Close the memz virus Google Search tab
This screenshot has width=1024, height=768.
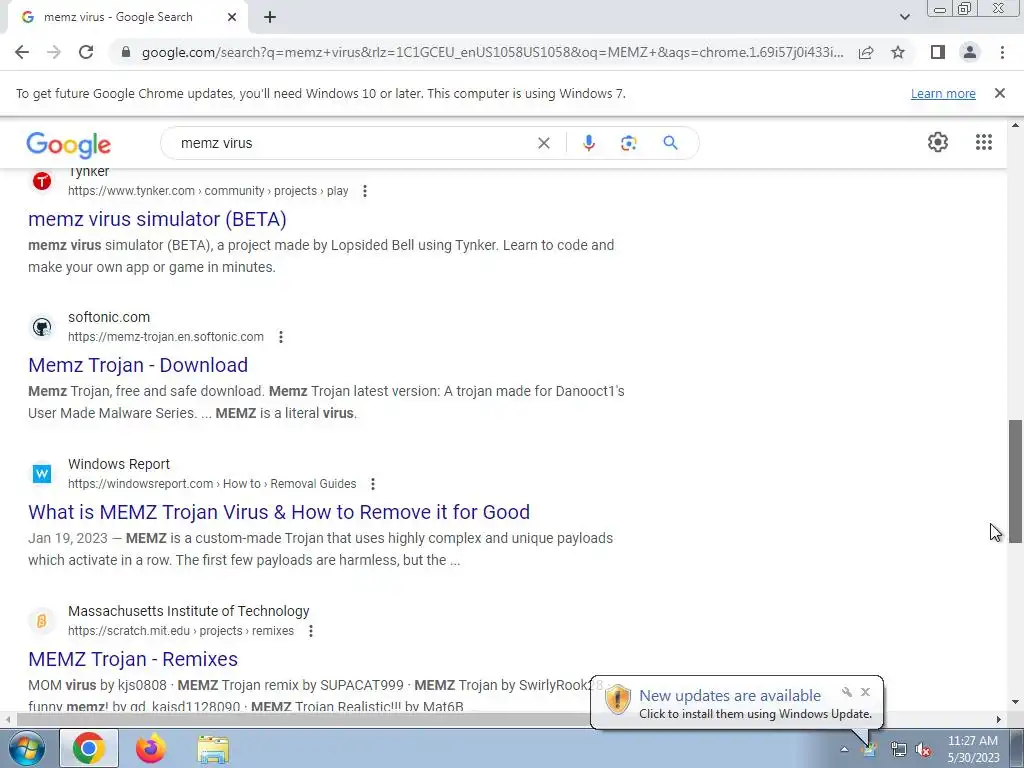pyautogui.click(x=232, y=17)
